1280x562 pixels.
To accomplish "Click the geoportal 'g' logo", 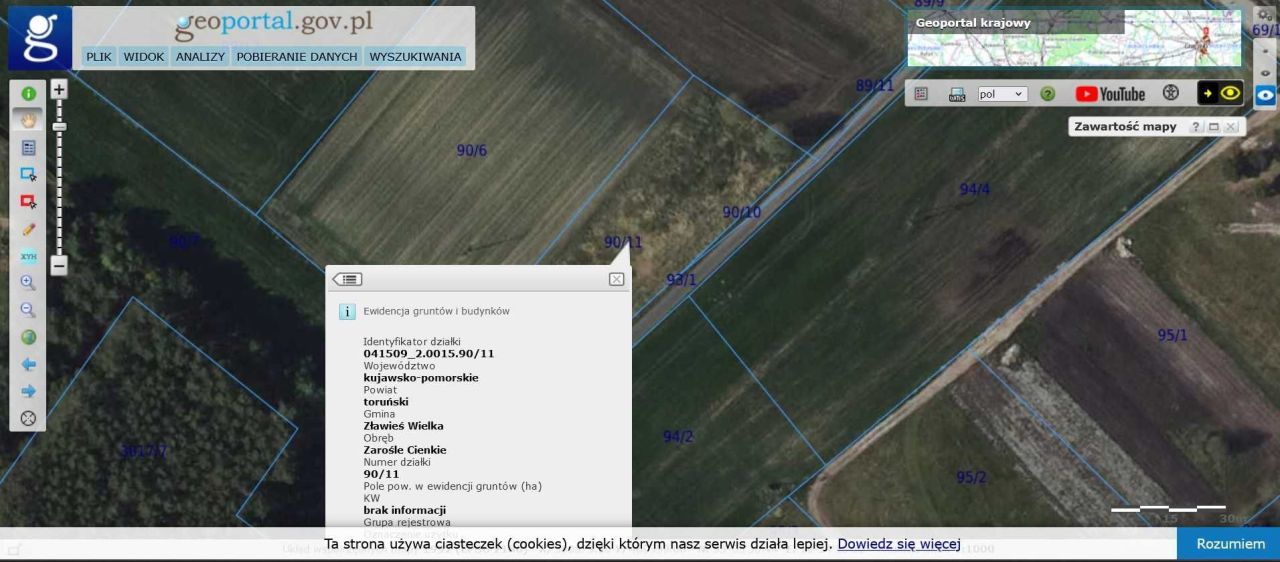I will pos(40,38).
